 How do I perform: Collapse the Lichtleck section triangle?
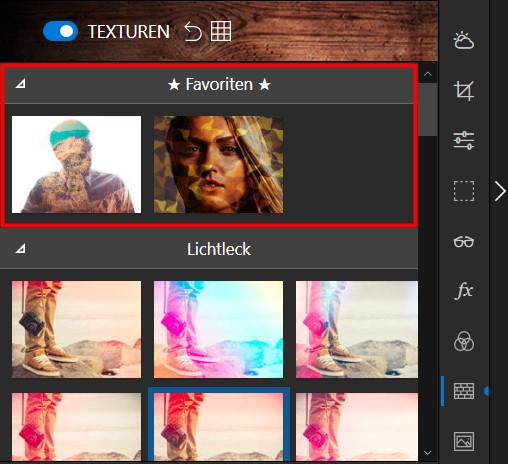point(20,249)
